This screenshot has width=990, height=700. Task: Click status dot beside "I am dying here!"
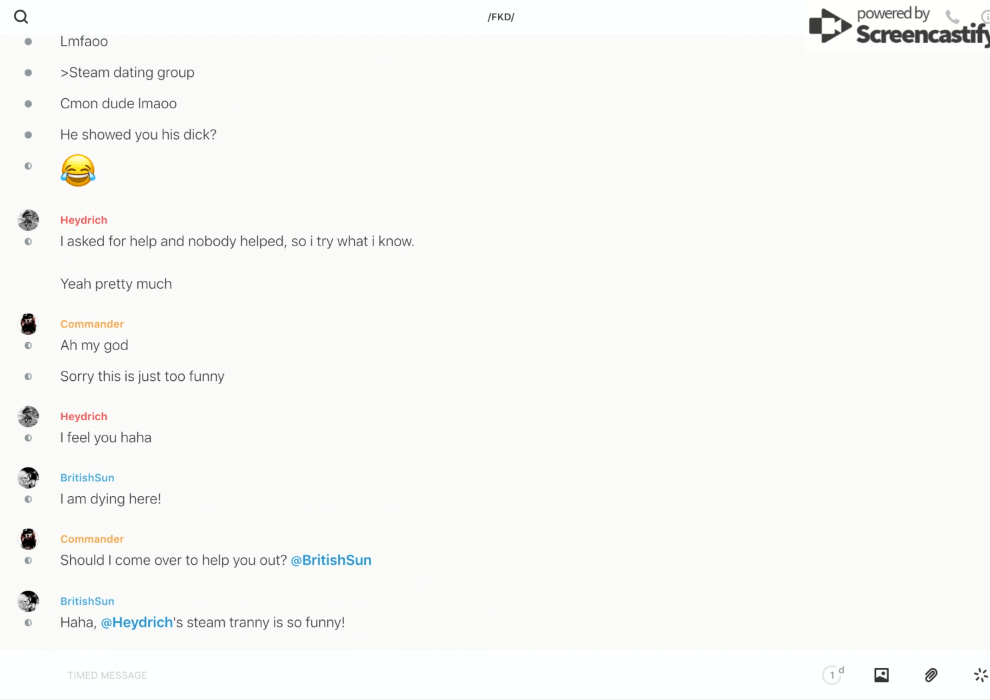(28, 499)
